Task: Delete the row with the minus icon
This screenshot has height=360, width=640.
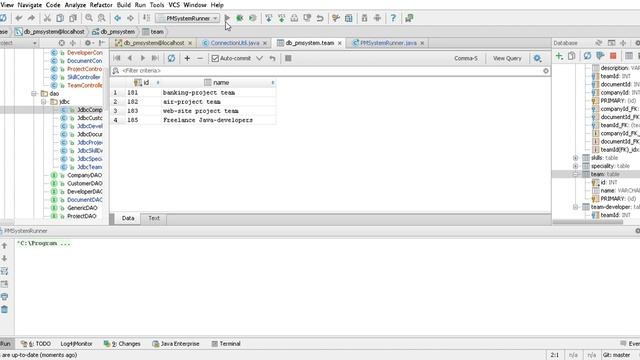Action: point(200,58)
